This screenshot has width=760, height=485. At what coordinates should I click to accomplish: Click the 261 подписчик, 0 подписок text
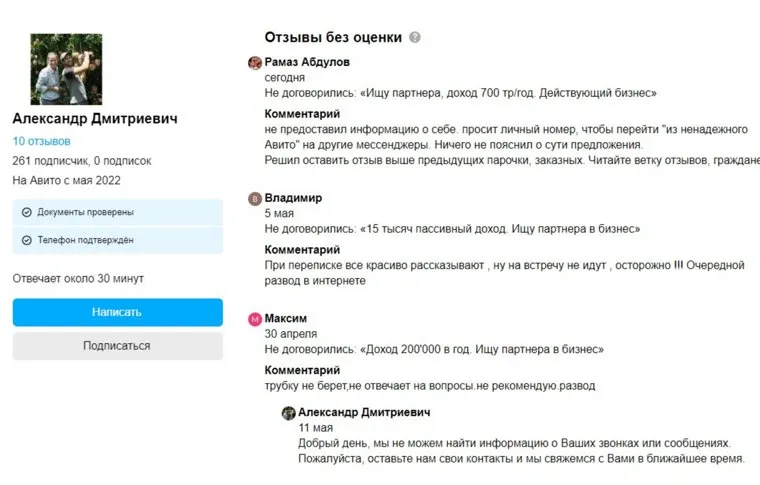pos(82,160)
